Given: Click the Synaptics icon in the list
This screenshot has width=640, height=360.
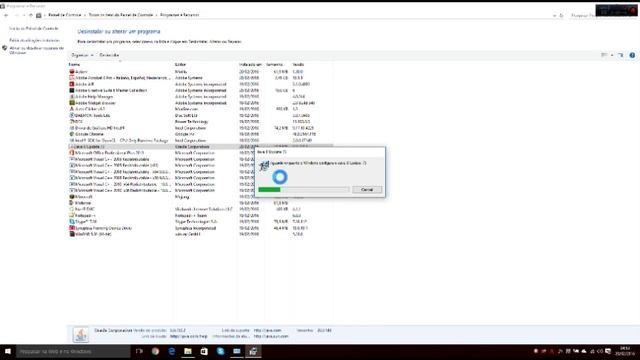Looking at the screenshot, I should click(72, 228).
